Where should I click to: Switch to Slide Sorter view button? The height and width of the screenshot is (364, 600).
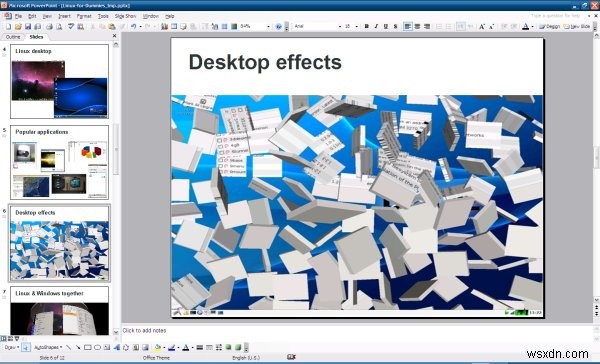click(10, 338)
